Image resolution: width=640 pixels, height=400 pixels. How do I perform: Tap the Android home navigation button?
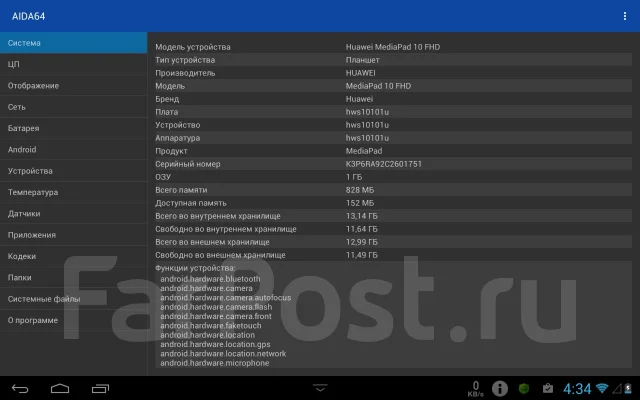point(60,388)
